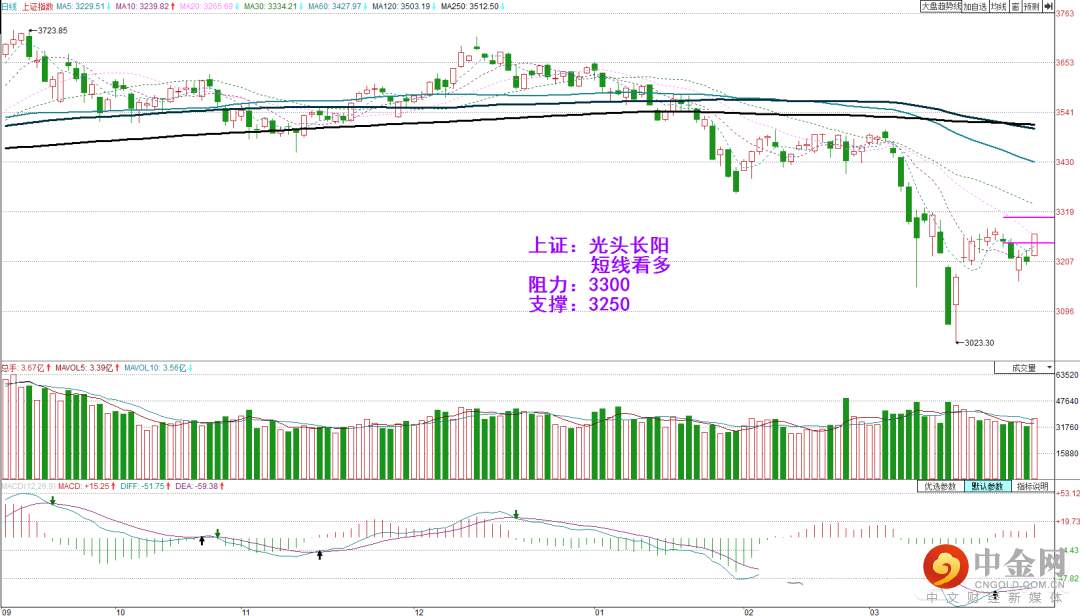Viewport: 1080px width, 616px height.
Task: Click the 3023.30 low price label
Action: [x=979, y=342]
